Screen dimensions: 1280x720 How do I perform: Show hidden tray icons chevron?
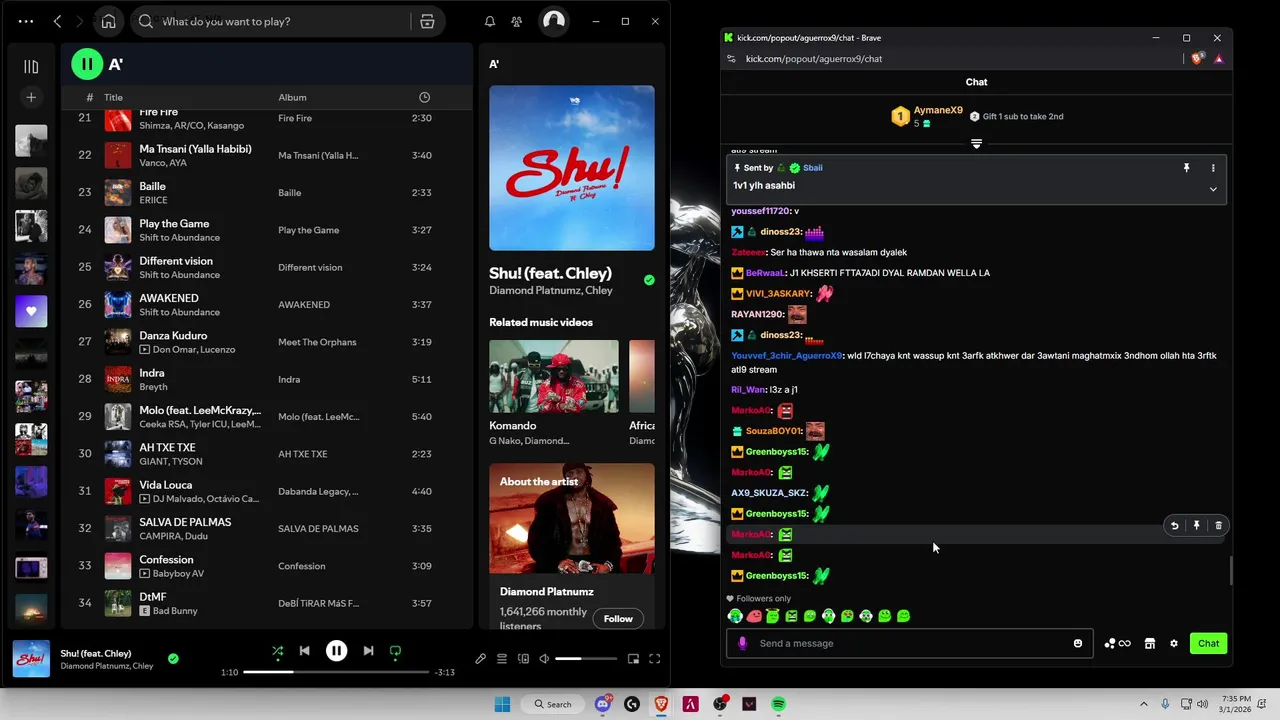(1143, 704)
